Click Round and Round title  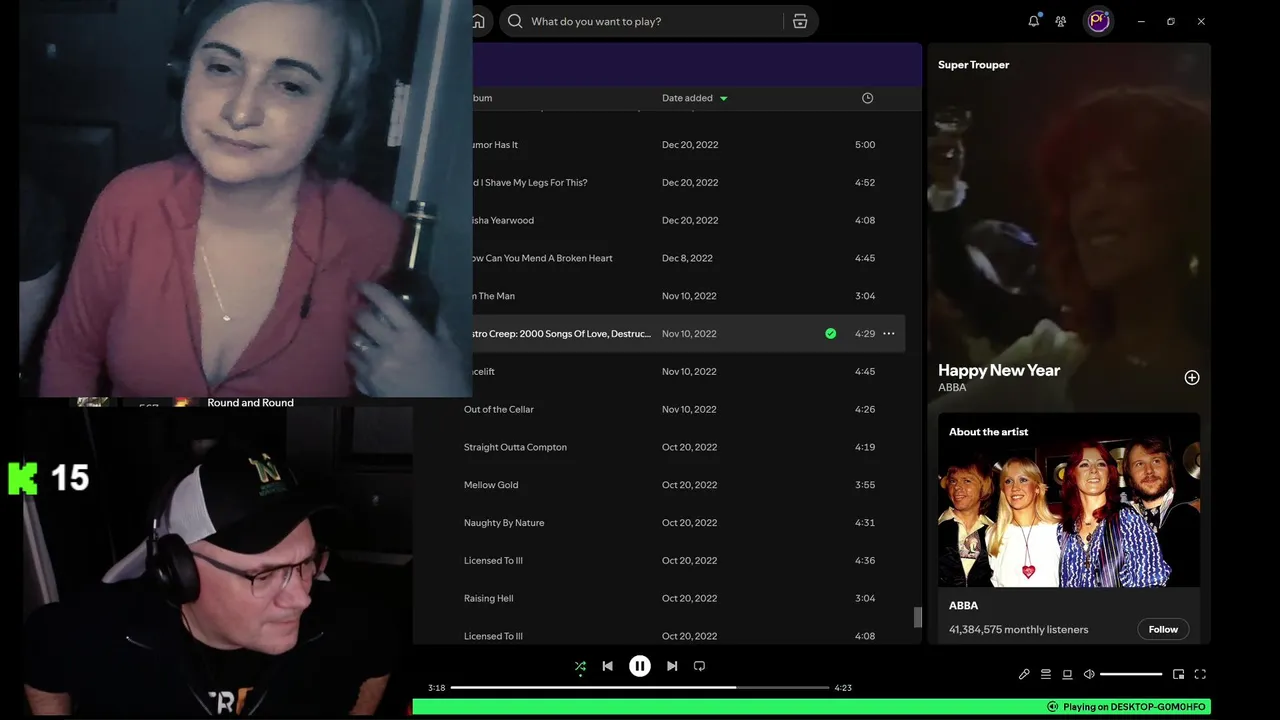250,403
